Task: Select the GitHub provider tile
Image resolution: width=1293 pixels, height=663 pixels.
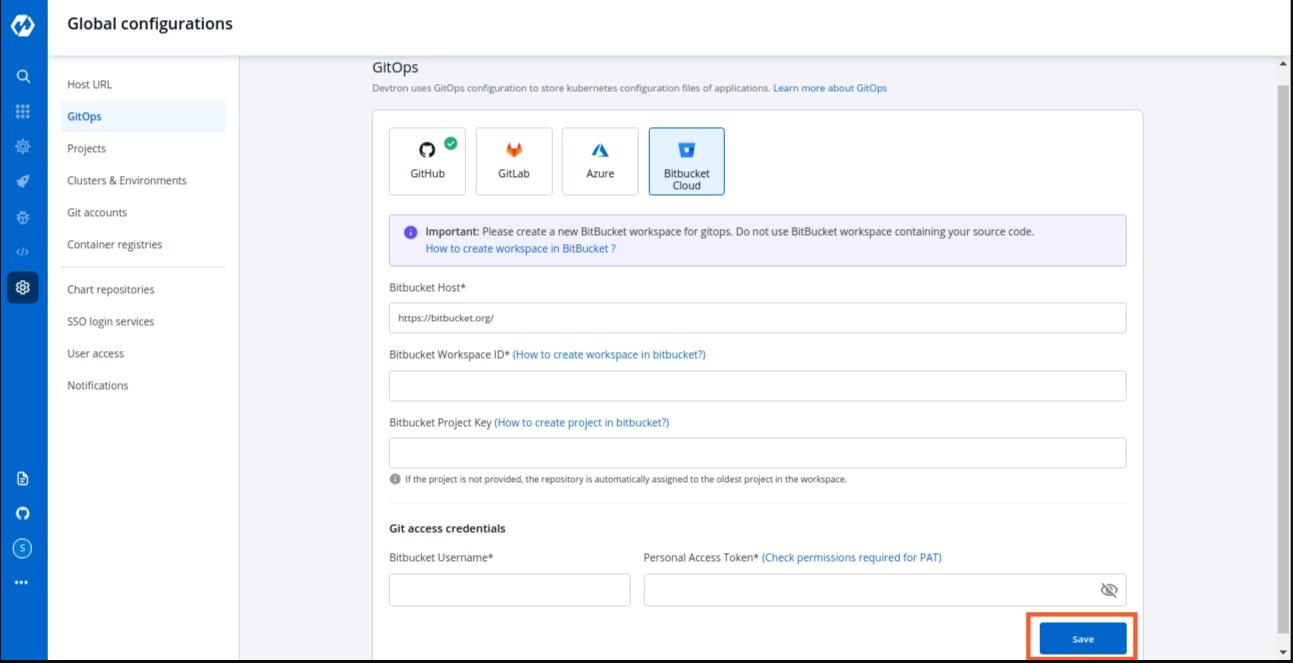Action: [427, 160]
